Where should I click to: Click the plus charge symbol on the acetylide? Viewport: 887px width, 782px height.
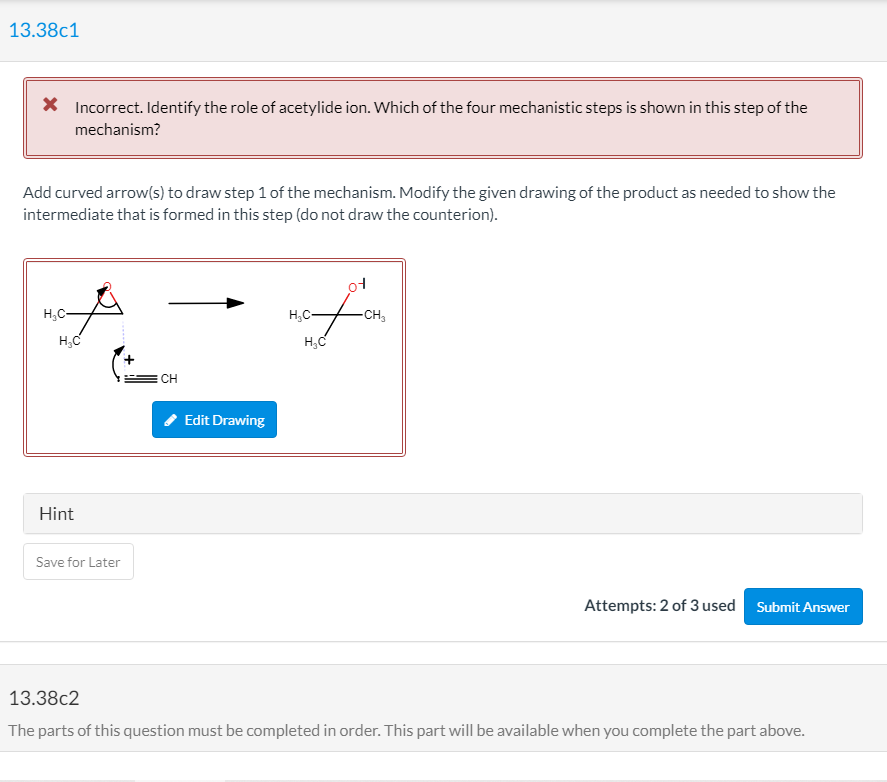pos(129,358)
